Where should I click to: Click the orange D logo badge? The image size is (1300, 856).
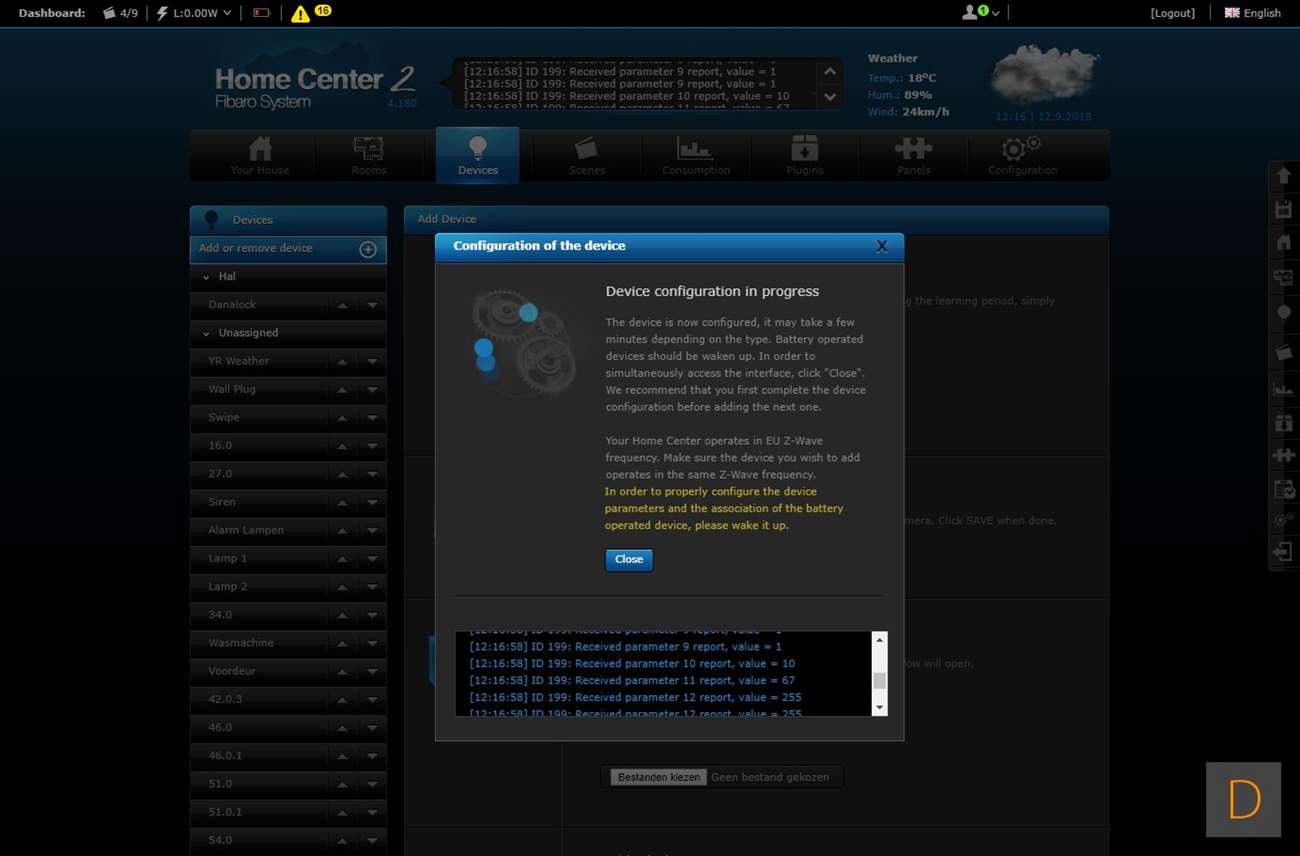(1243, 799)
